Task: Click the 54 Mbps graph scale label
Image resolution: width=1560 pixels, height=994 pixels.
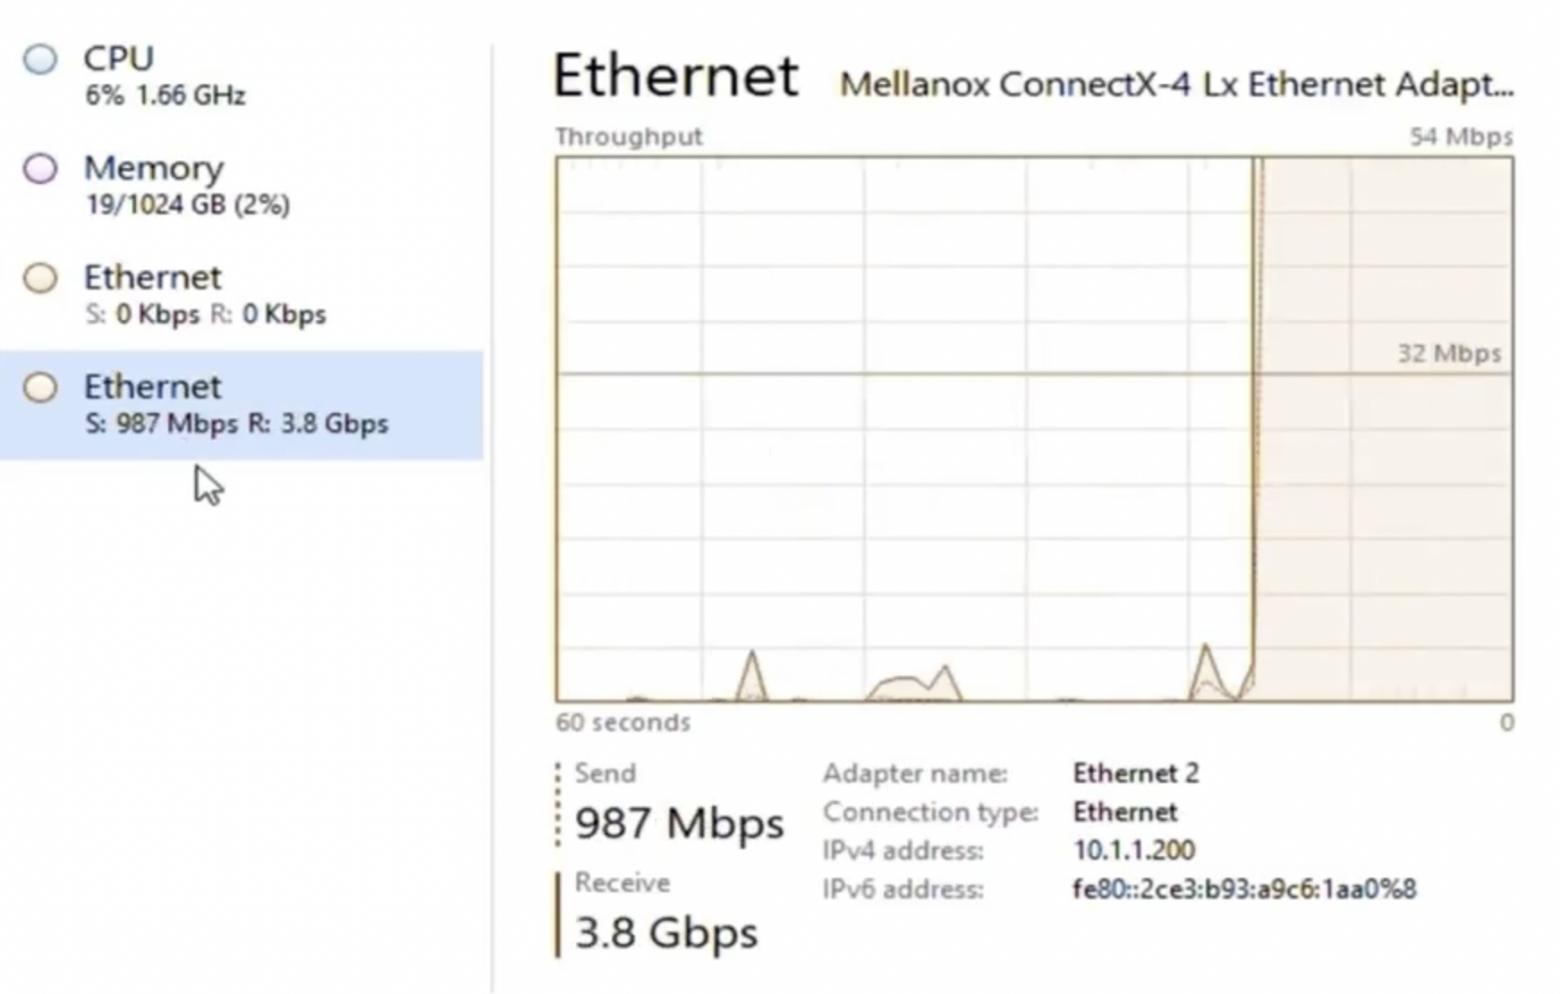Action: click(x=1461, y=137)
